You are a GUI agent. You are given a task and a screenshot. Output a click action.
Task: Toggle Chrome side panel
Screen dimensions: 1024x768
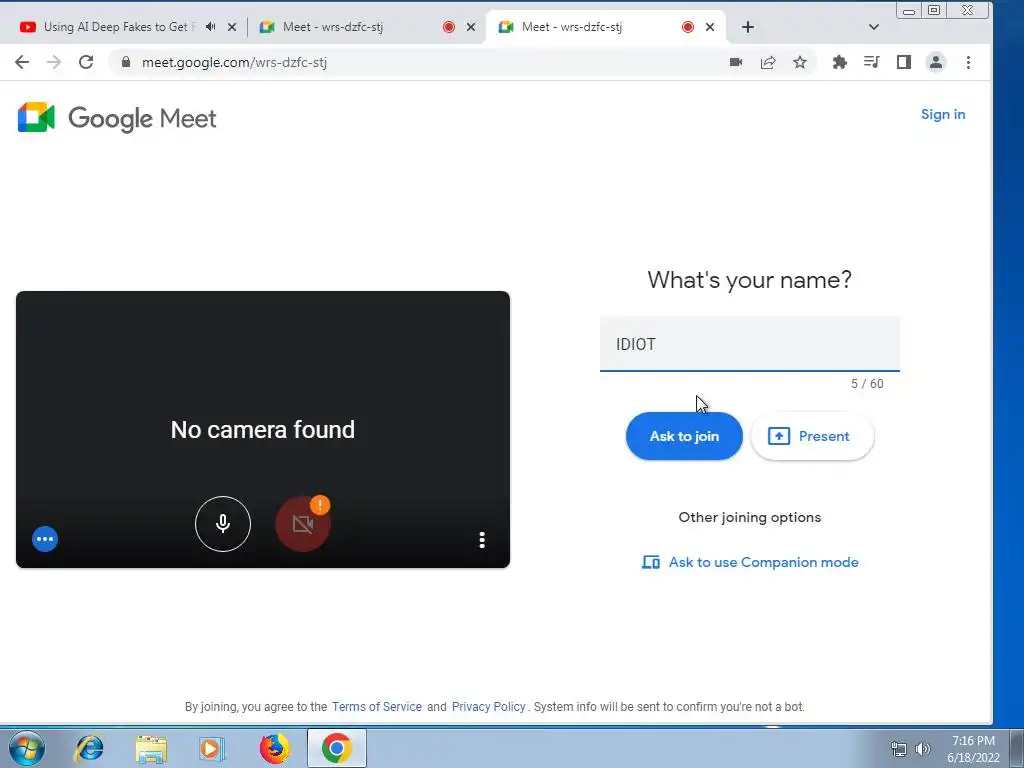[x=904, y=62]
